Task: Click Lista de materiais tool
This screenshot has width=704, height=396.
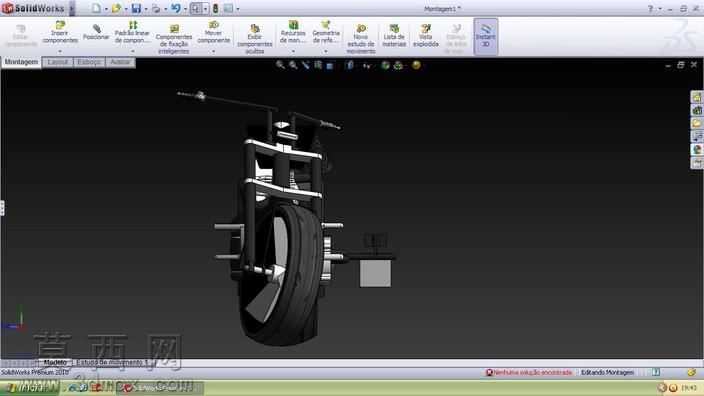Action: pyautogui.click(x=394, y=36)
